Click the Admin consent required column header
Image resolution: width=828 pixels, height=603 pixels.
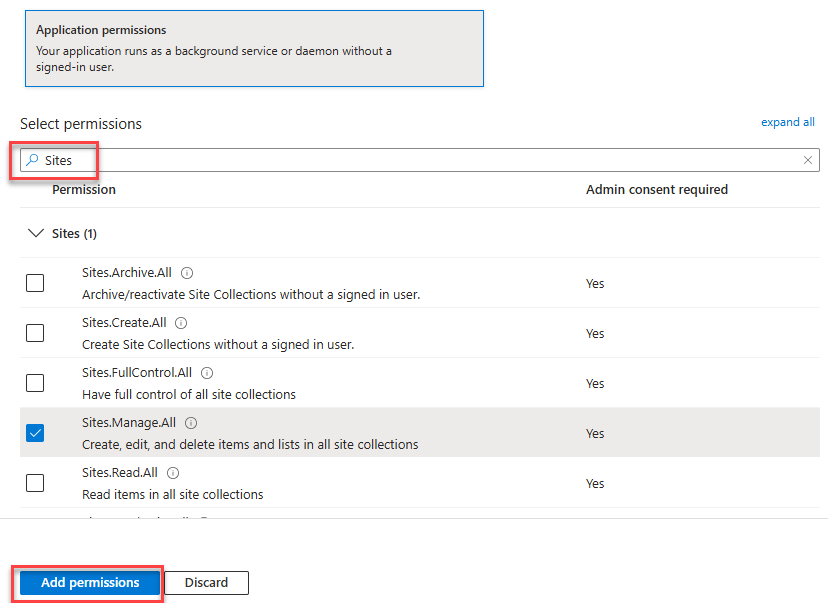click(x=656, y=189)
